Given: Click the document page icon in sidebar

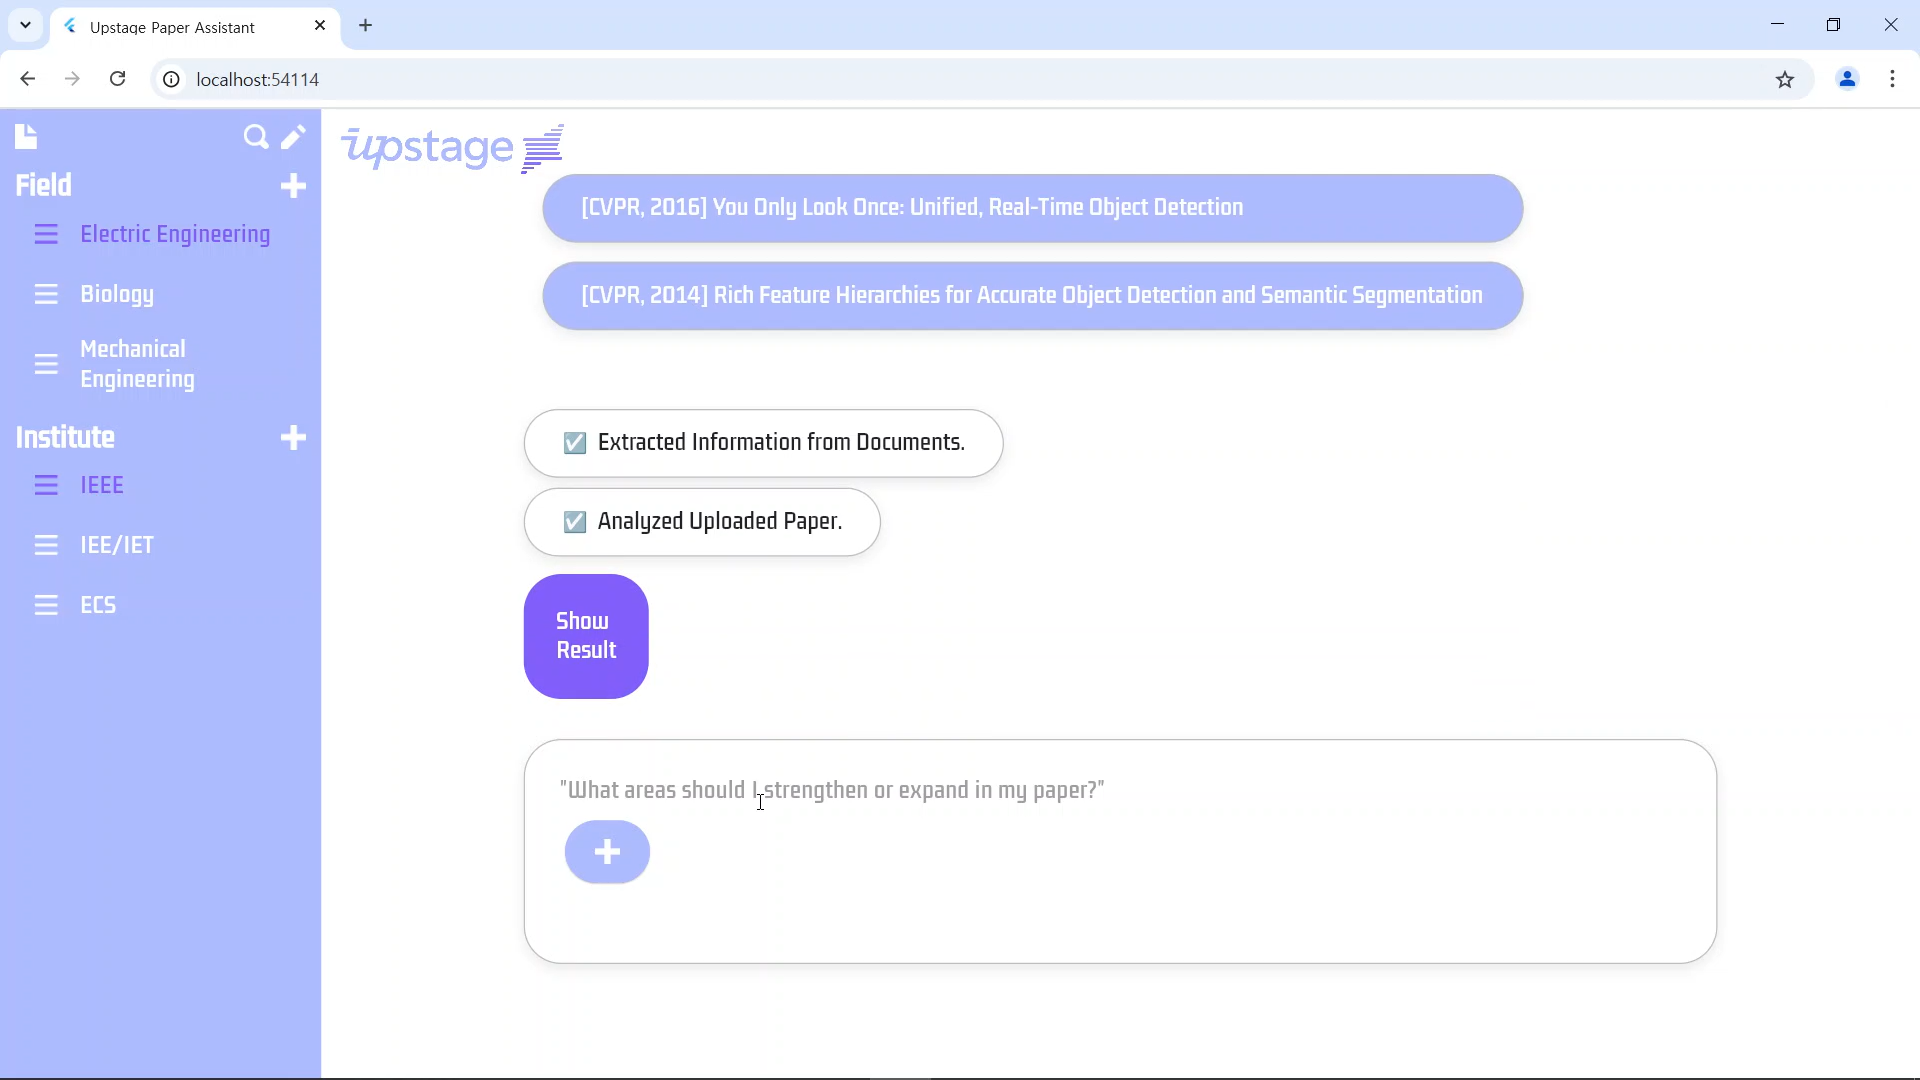Looking at the screenshot, I should pyautogui.click(x=27, y=136).
